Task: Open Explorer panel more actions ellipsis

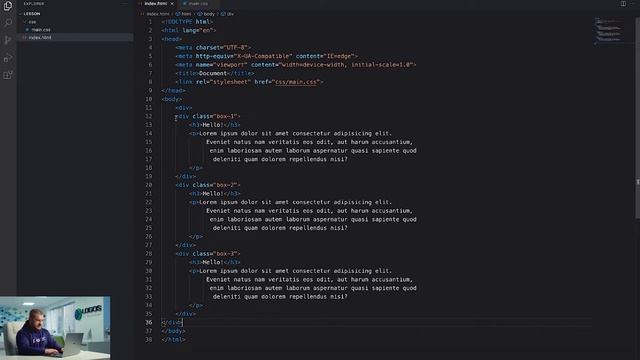Action: point(124,4)
